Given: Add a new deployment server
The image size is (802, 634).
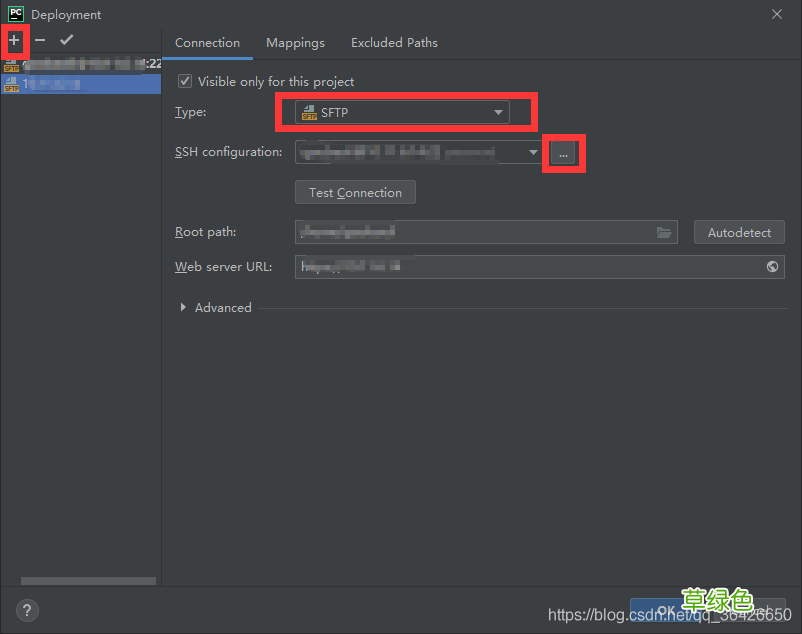Looking at the screenshot, I should [x=14, y=40].
